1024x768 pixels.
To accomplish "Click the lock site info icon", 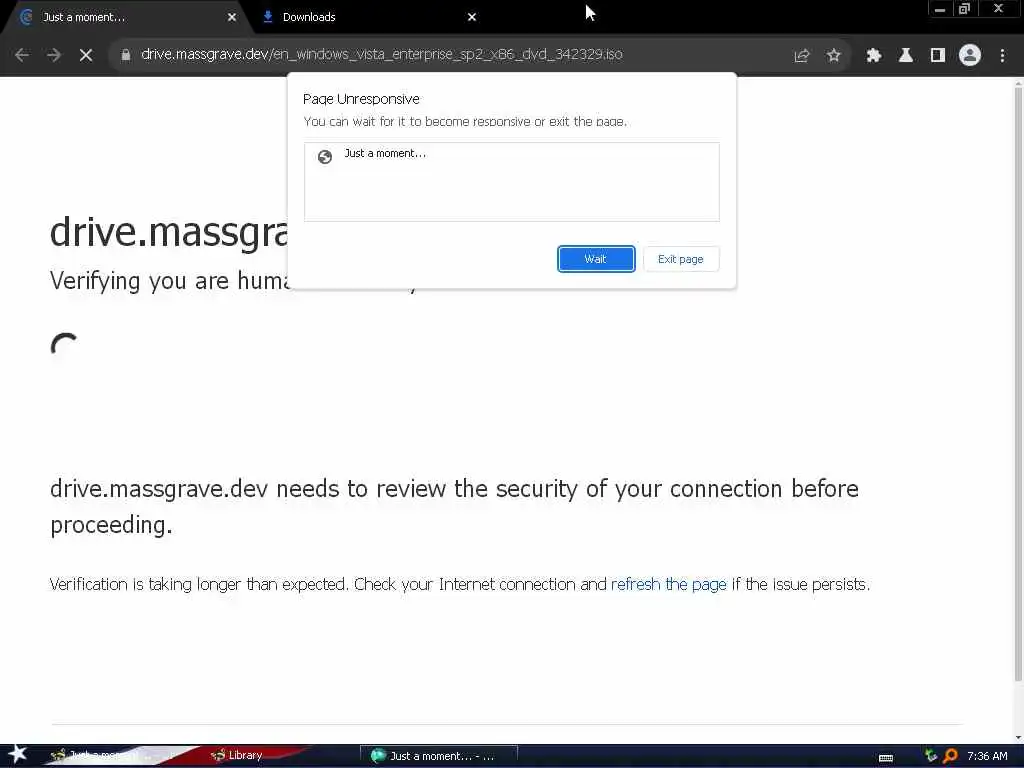I will [x=125, y=55].
